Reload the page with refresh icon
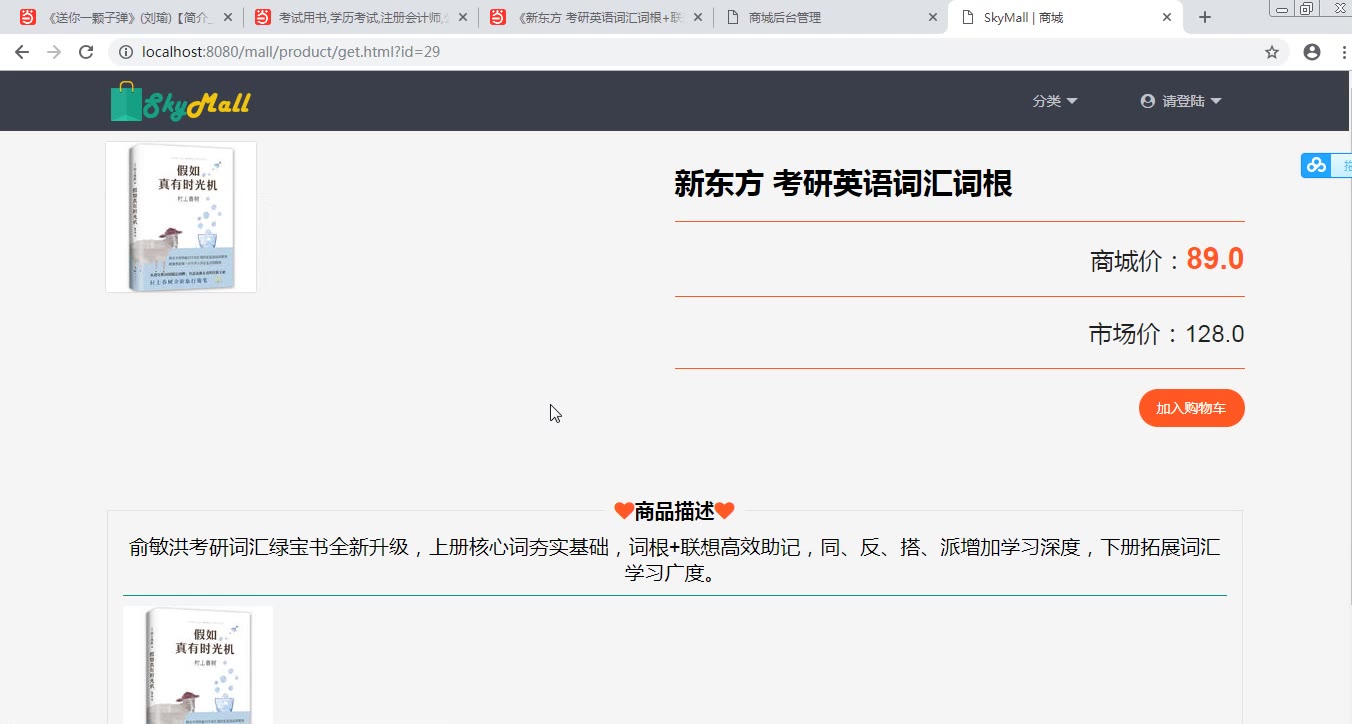The height and width of the screenshot is (724, 1352). 86,52
